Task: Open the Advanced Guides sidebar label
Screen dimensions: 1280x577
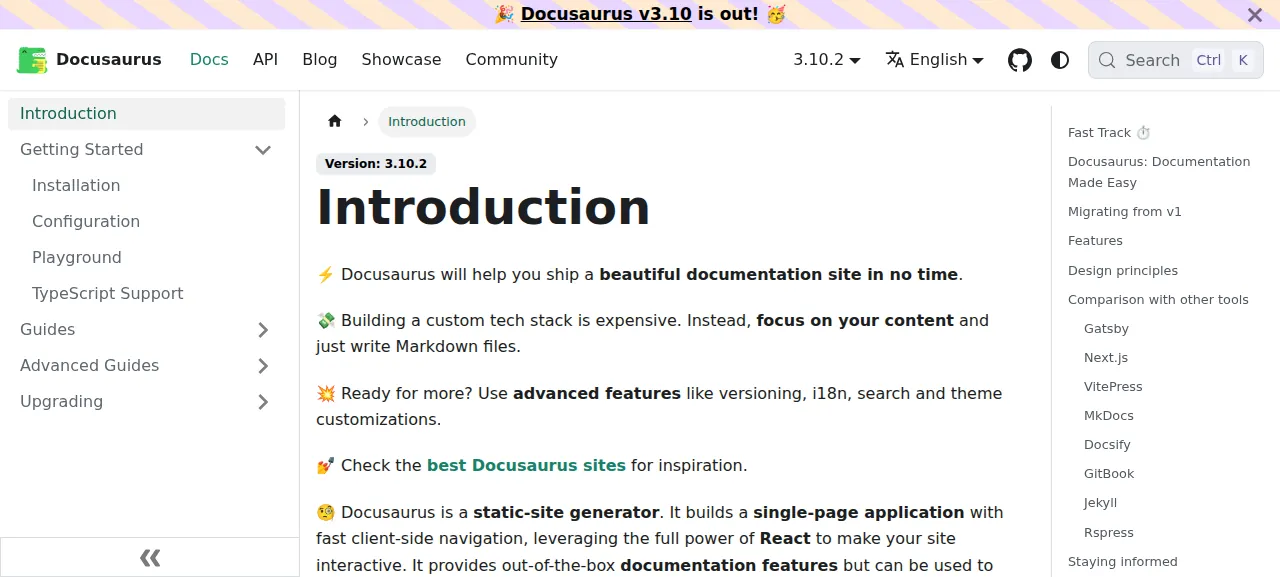Action: (90, 366)
